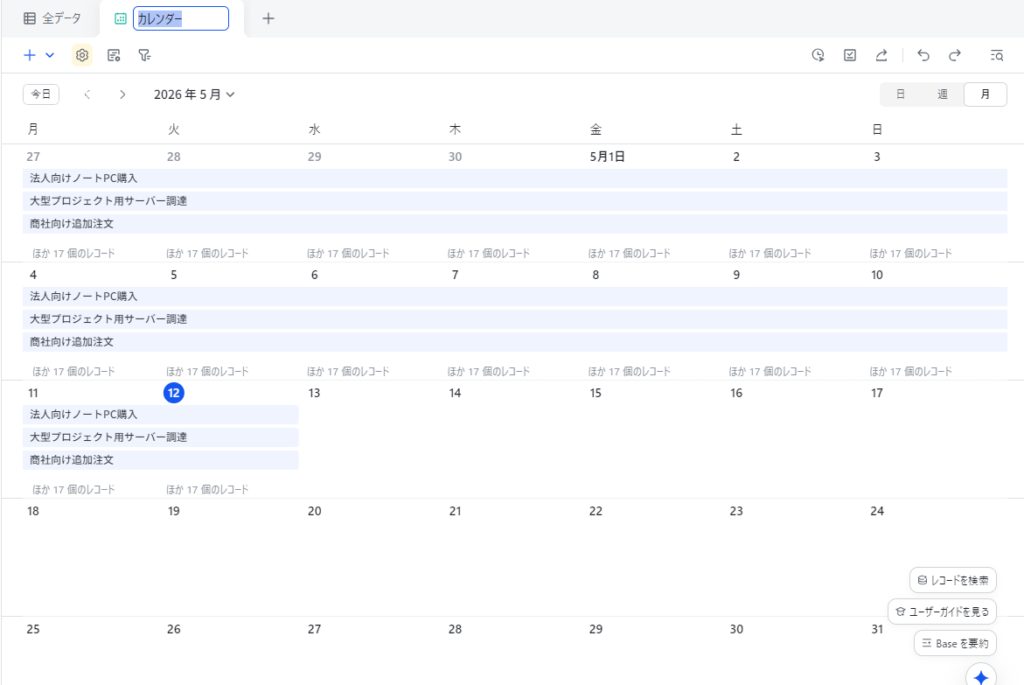Expand the dropdown arrow next to plus
Image resolution: width=1024 pixels, height=685 pixels.
(50, 56)
